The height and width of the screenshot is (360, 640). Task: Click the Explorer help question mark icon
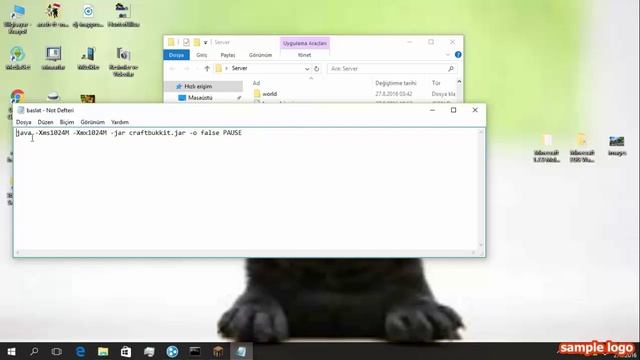pos(458,55)
